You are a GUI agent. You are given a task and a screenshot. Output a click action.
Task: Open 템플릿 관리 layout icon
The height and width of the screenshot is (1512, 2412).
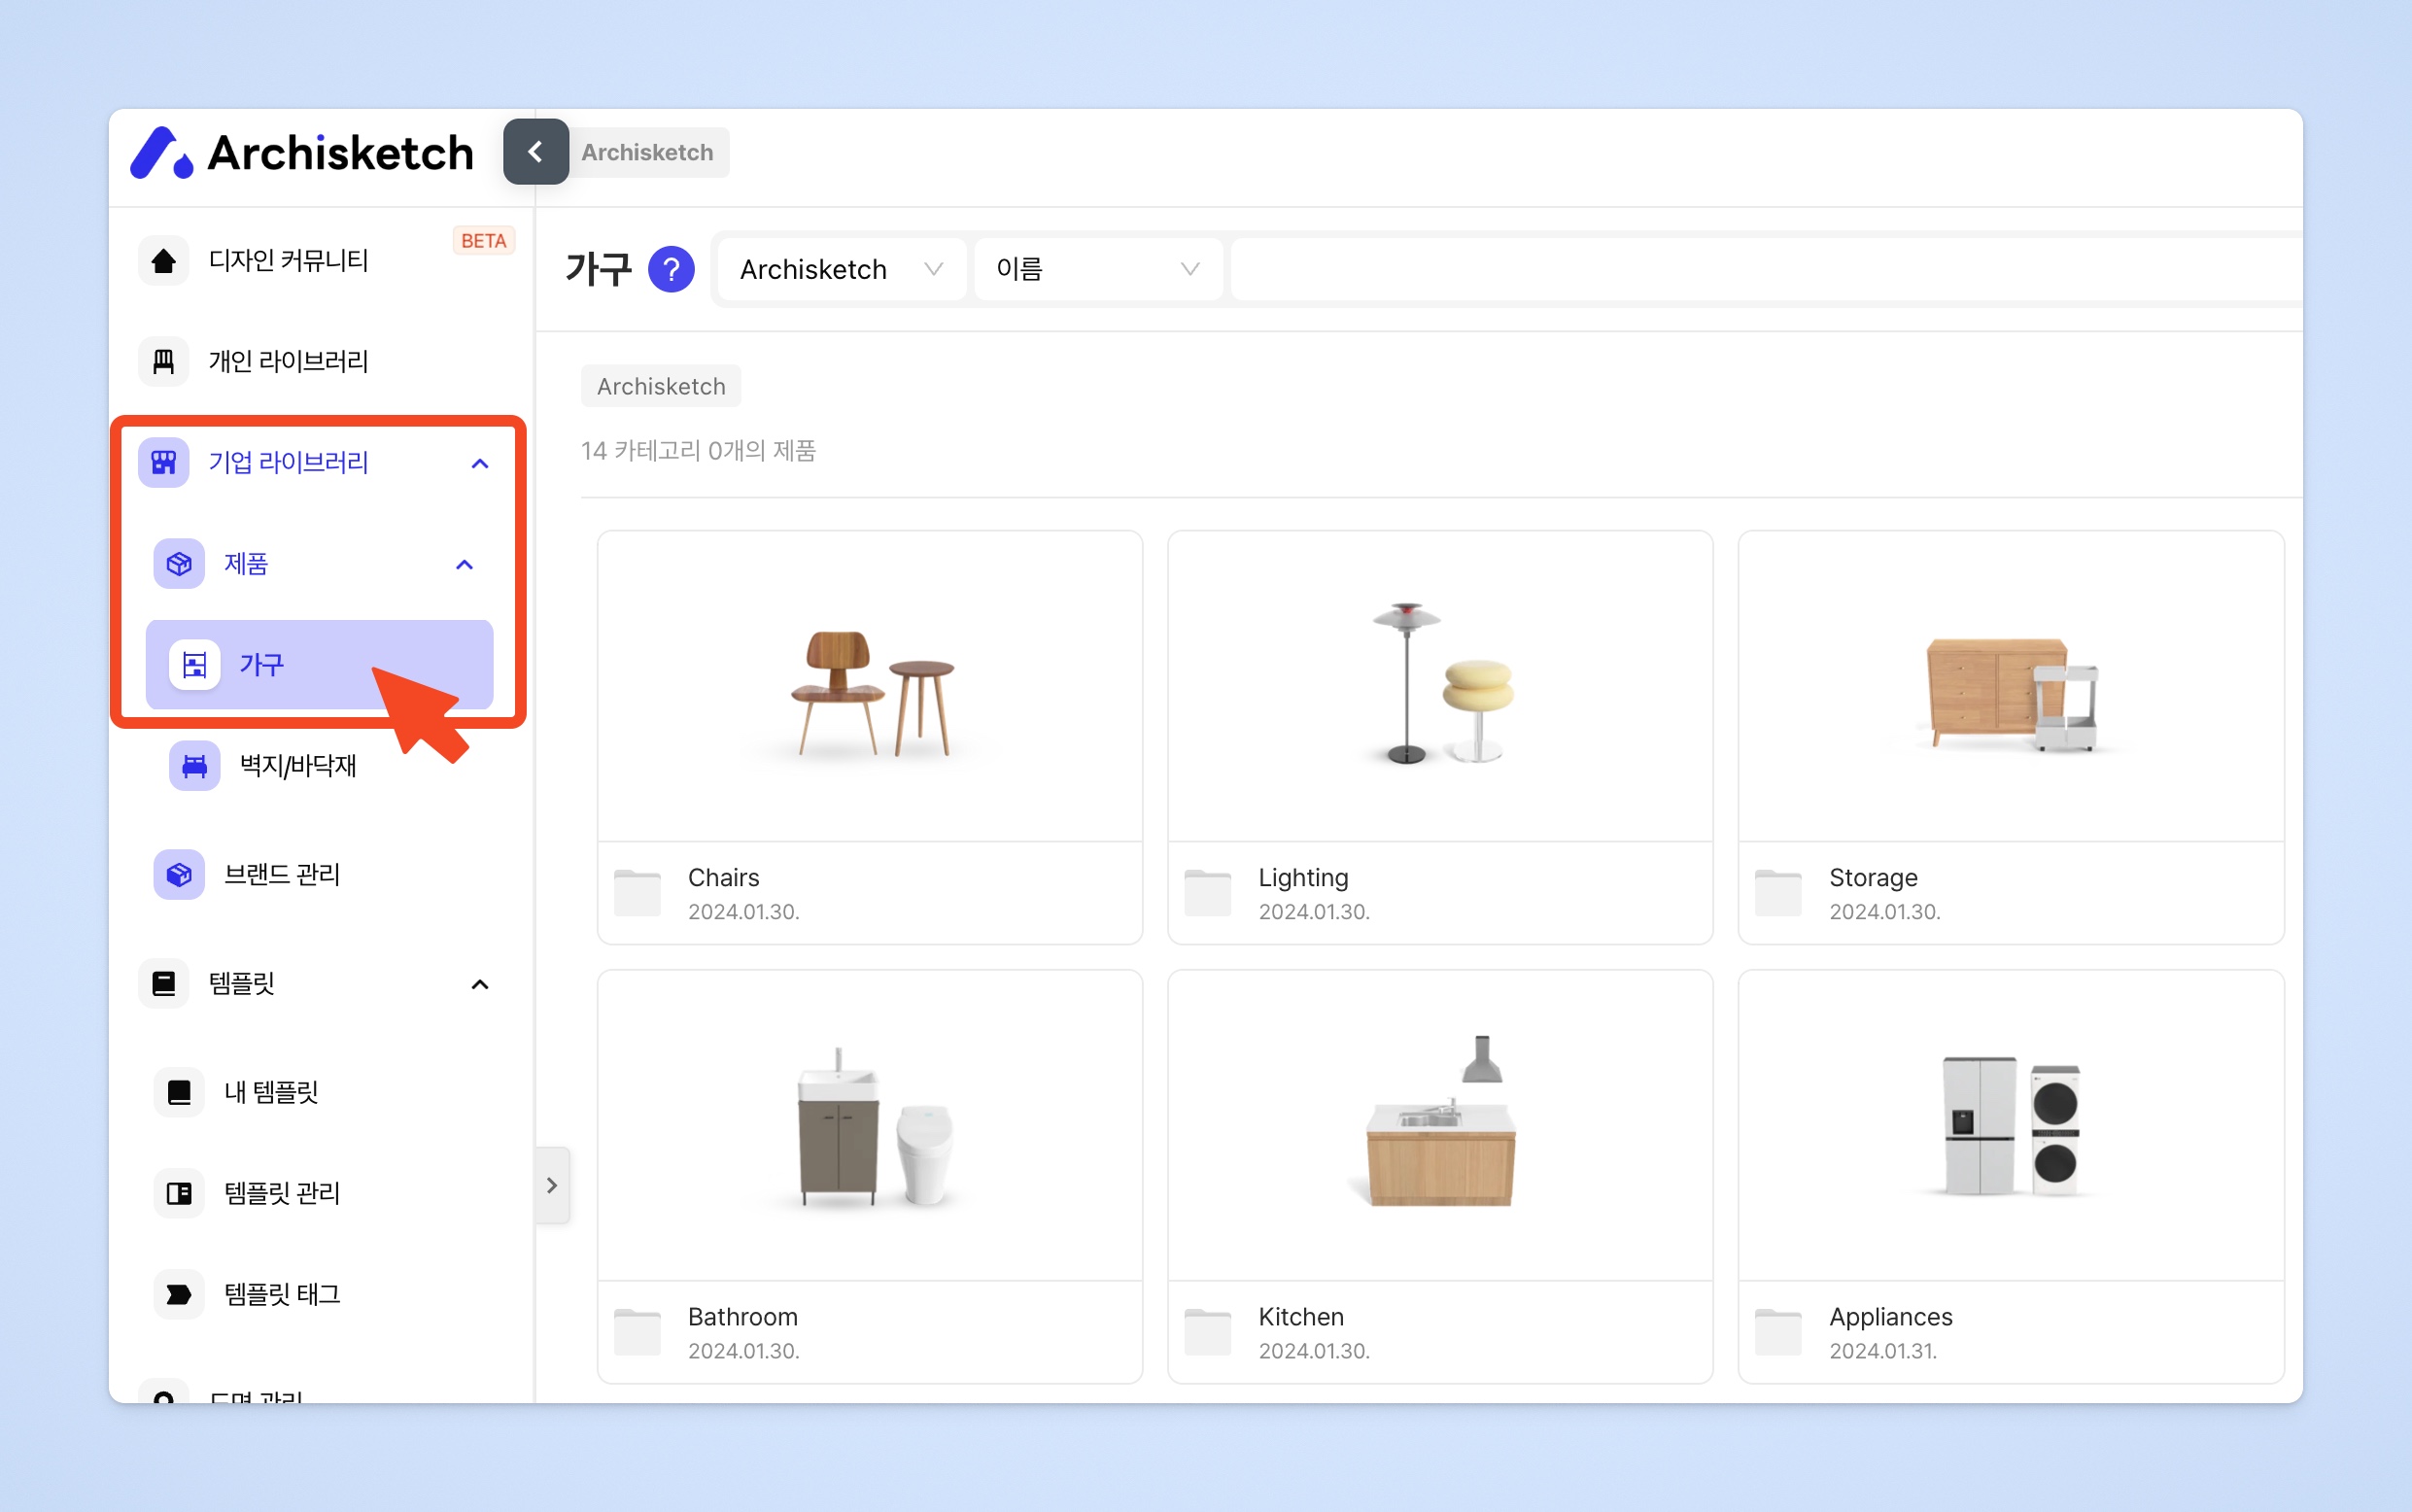(x=179, y=1193)
